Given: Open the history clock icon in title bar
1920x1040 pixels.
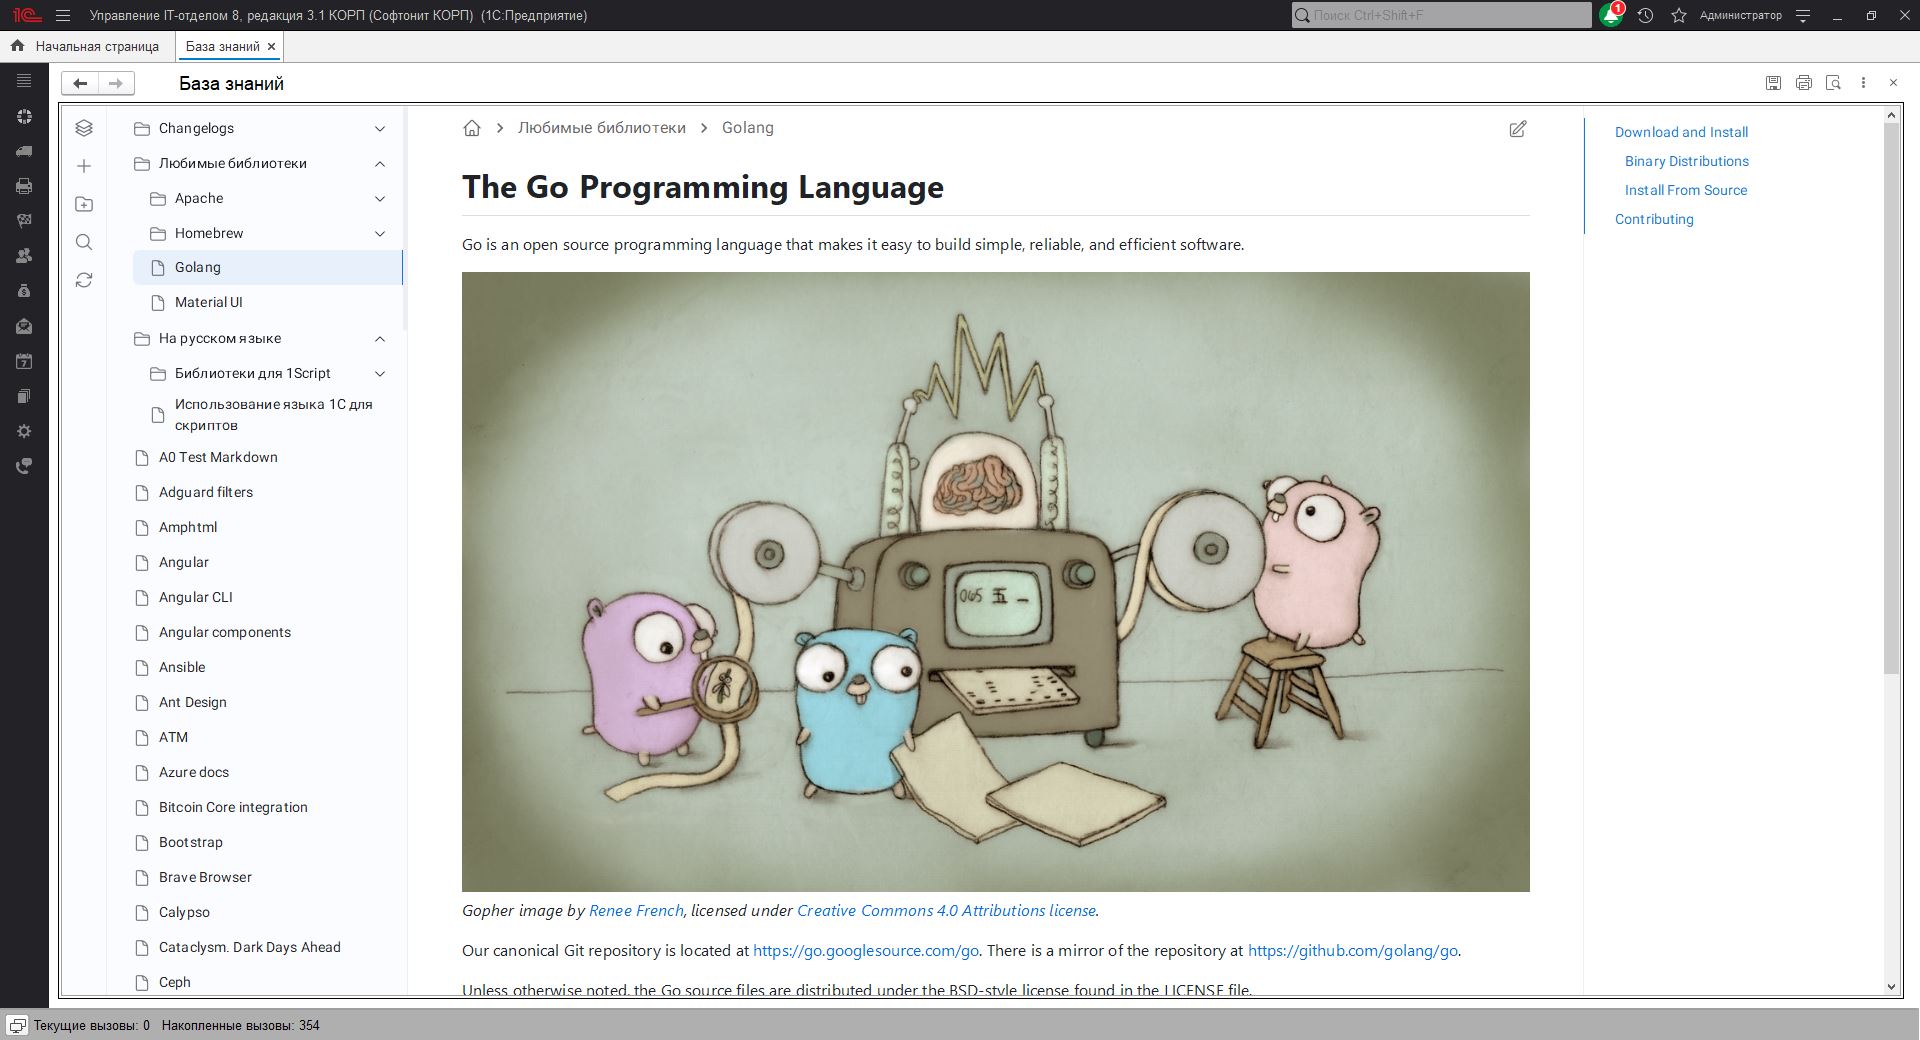Looking at the screenshot, I should (x=1645, y=15).
